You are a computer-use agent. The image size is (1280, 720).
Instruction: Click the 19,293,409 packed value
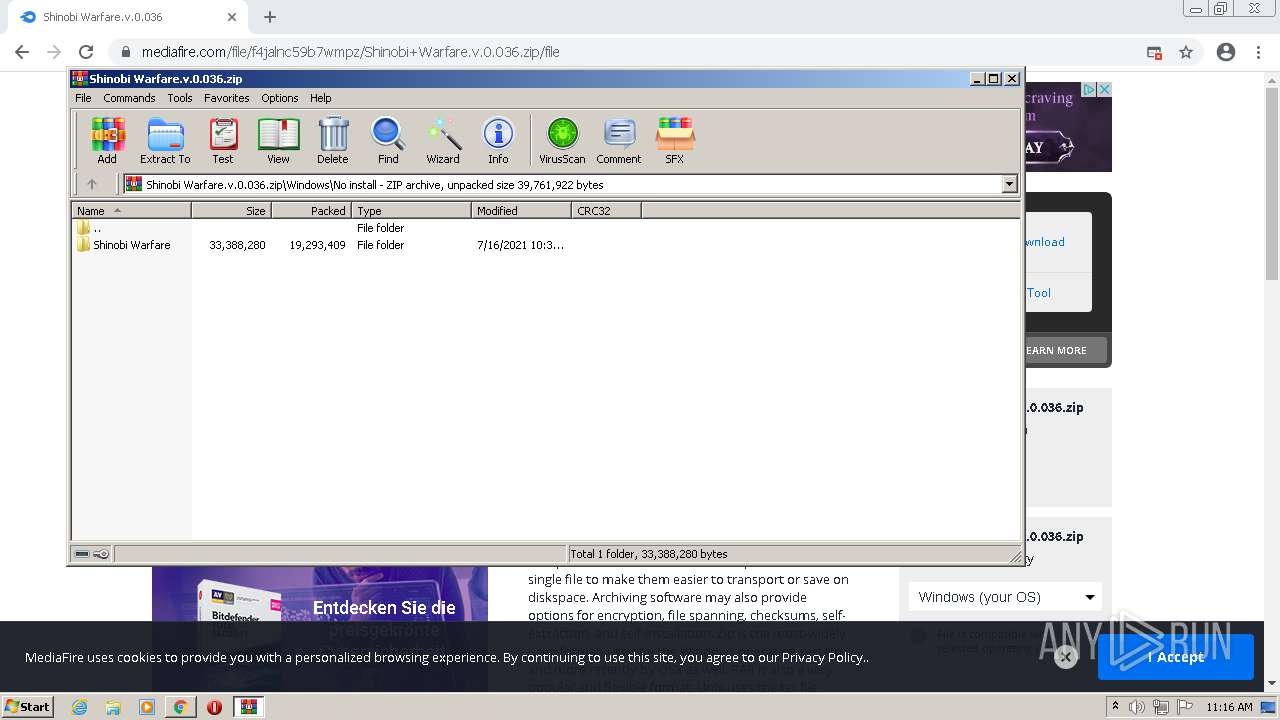click(317, 245)
